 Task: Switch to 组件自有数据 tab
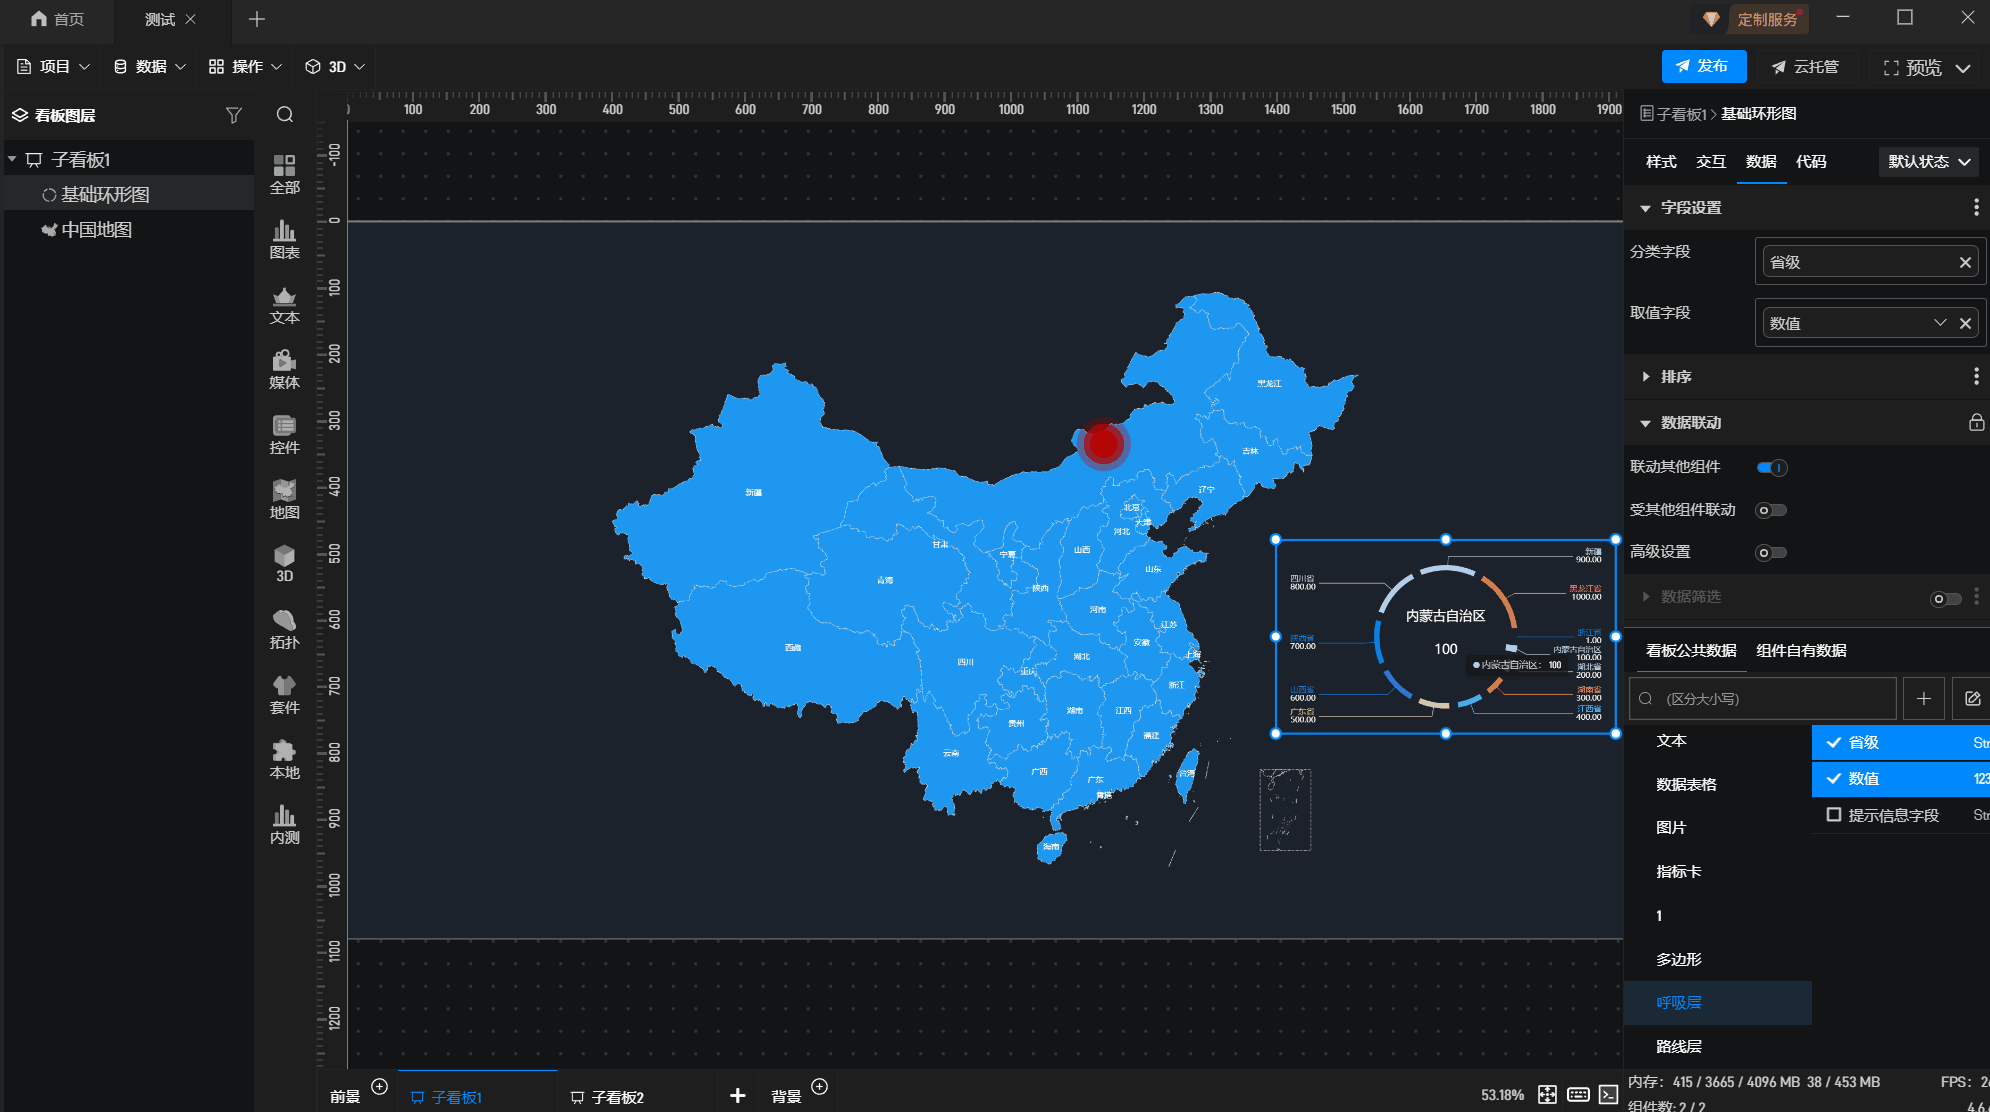[x=1801, y=651]
